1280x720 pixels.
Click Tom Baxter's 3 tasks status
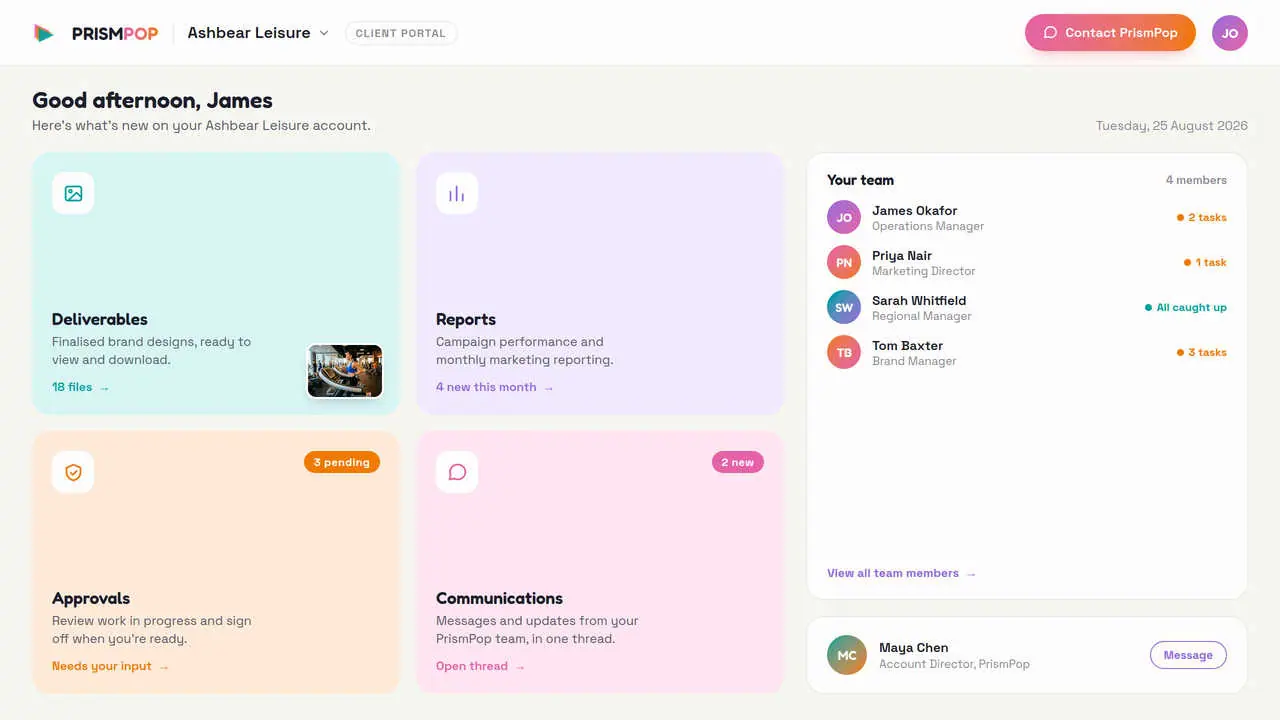(x=1202, y=352)
